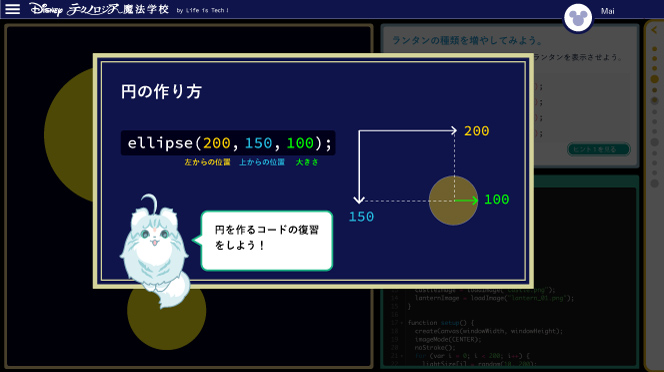Click the speech bubble 円を作るコードの復習をしよう
Screen dimensions: 664x372
267,240
